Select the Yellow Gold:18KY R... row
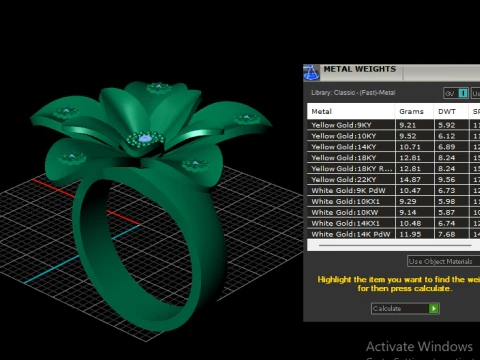Screen dimensions: 480x360 393,169
